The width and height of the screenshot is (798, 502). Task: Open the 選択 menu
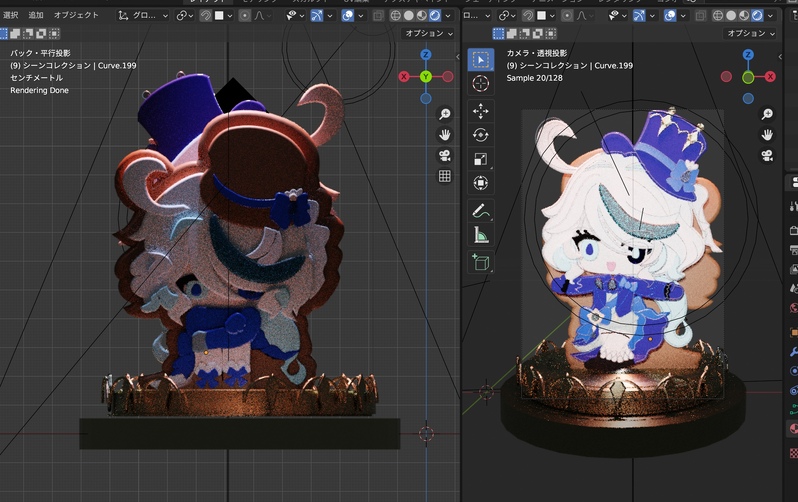tap(10, 15)
